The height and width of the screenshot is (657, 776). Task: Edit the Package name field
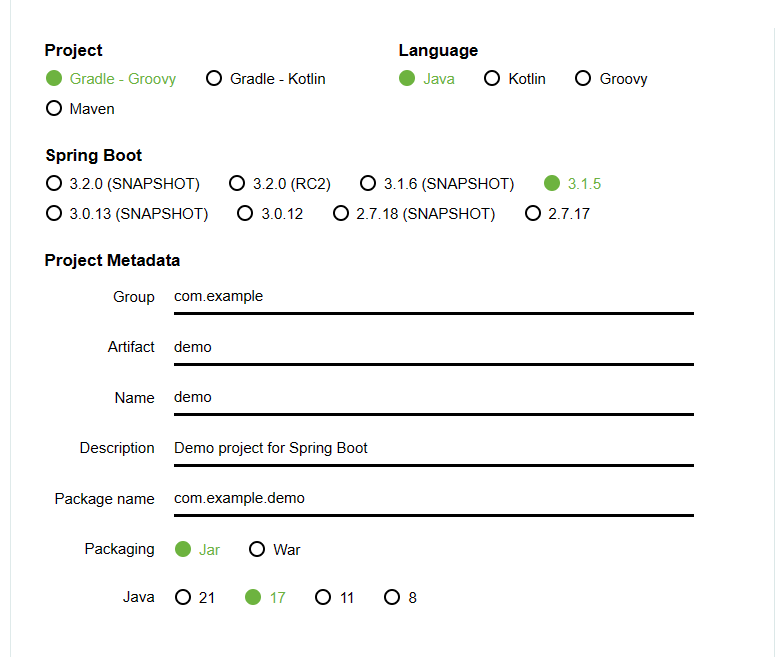[432, 498]
